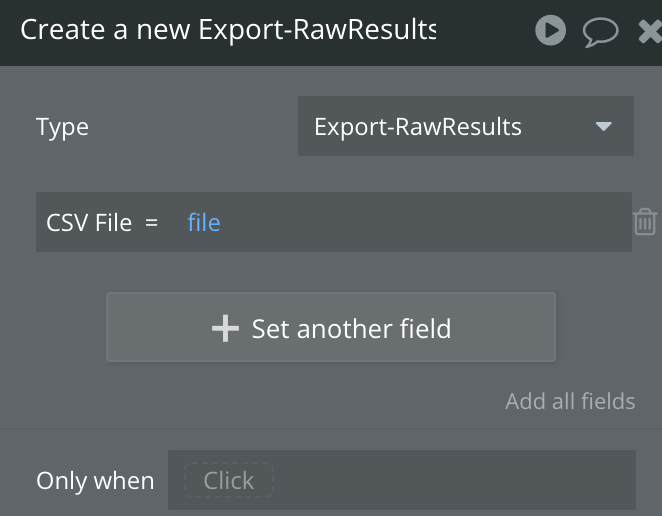This screenshot has width=662, height=516.
Task: Click the play icon in the header
Action: (x=551, y=30)
